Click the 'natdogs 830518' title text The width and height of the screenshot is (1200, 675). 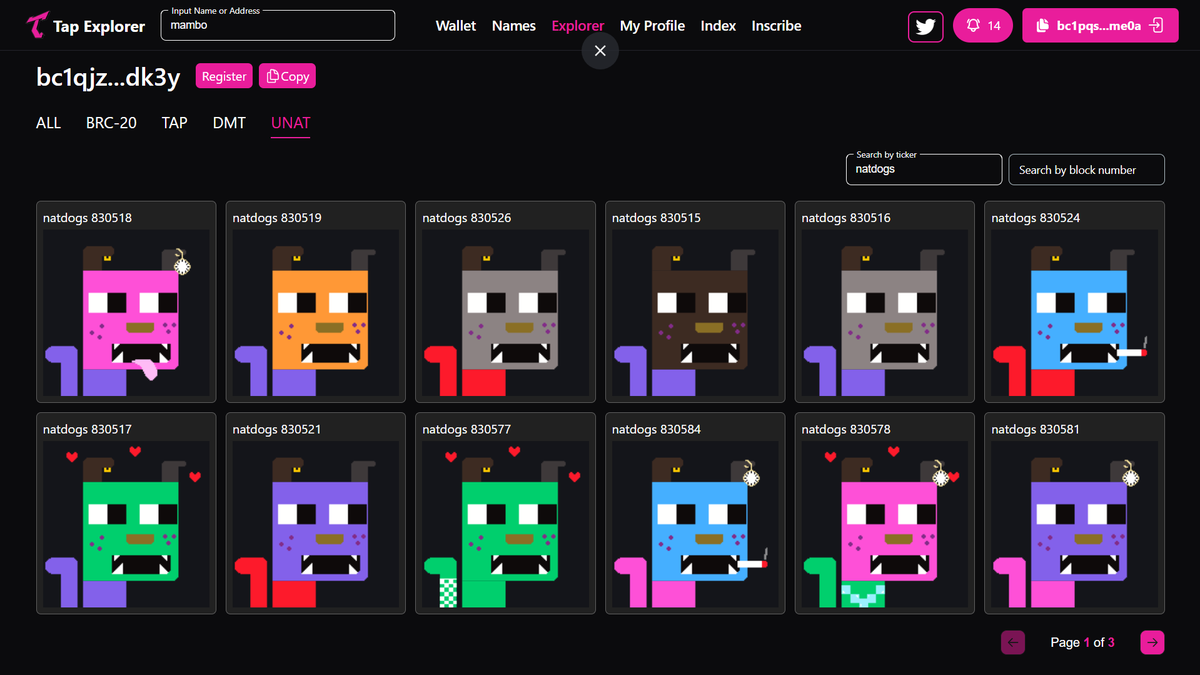coord(87,218)
